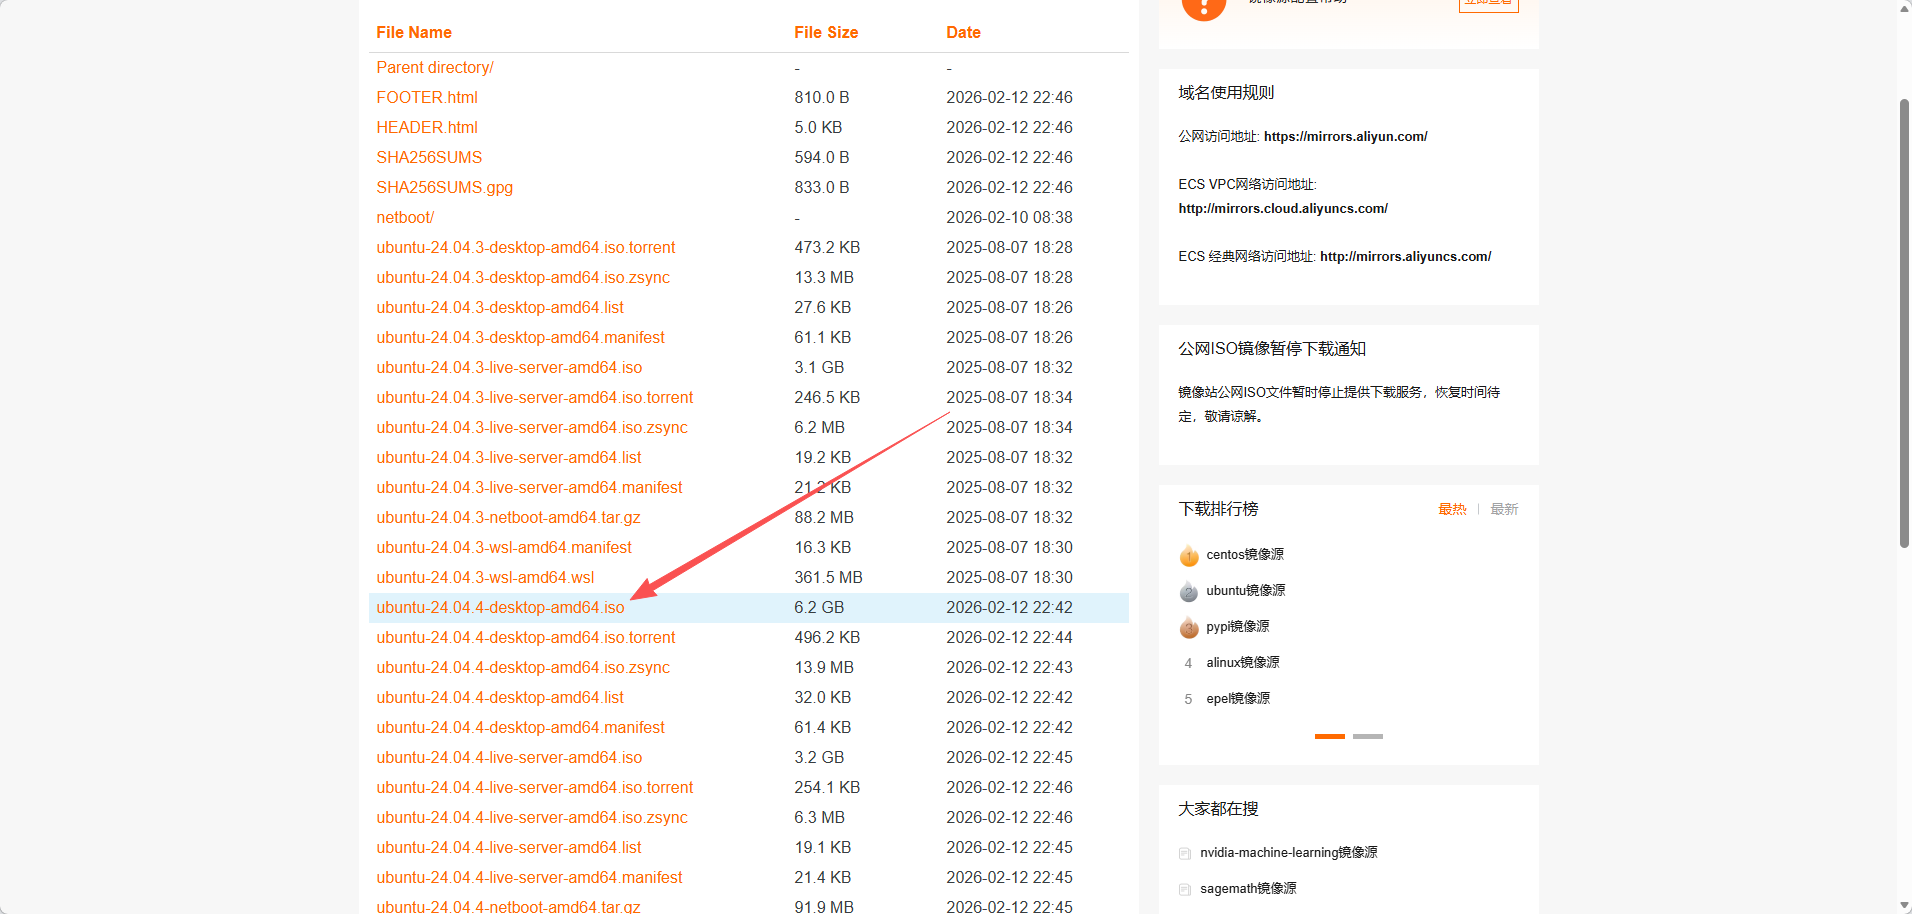
Task: Click the File Name column header
Action: pyautogui.click(x=414, y=32)
